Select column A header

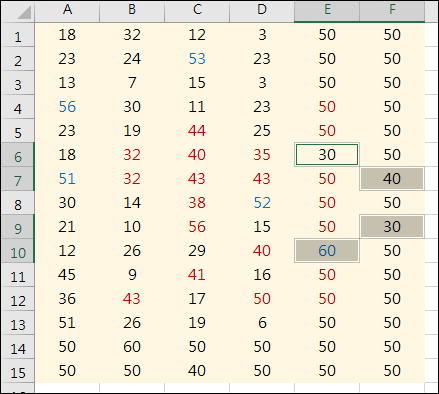point(67,11)
